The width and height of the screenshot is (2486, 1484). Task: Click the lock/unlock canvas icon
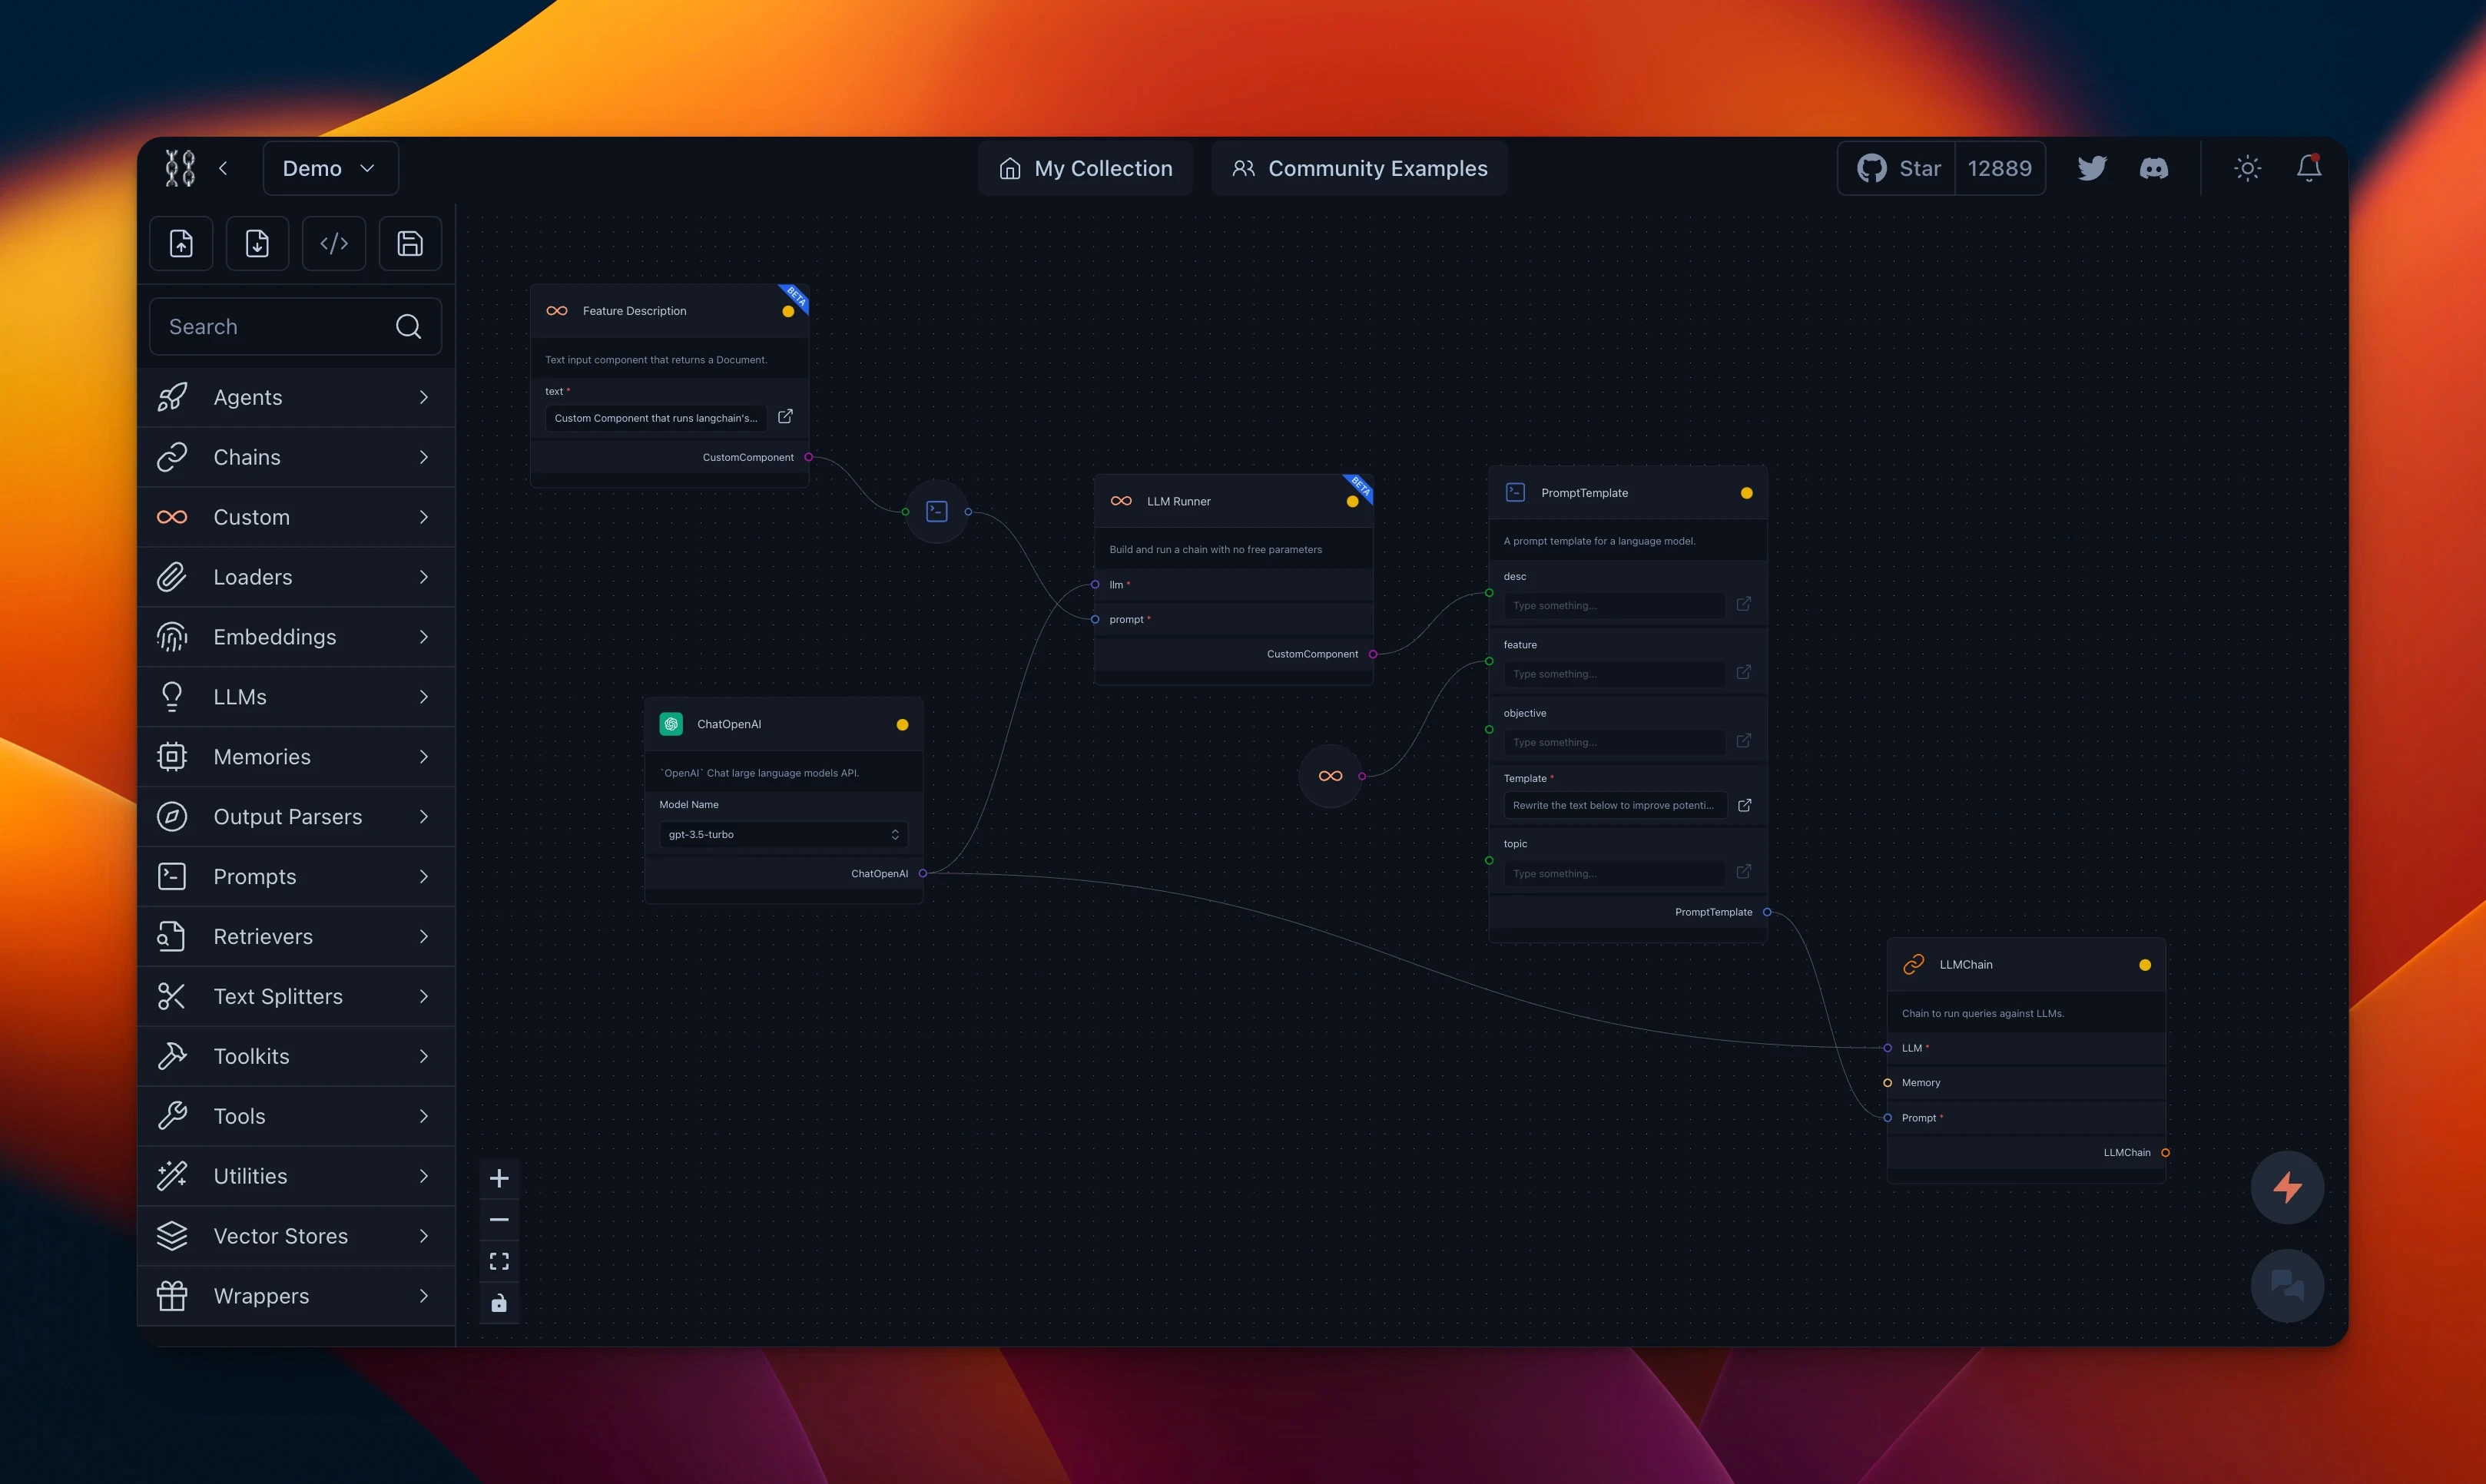coord(499,1302)
